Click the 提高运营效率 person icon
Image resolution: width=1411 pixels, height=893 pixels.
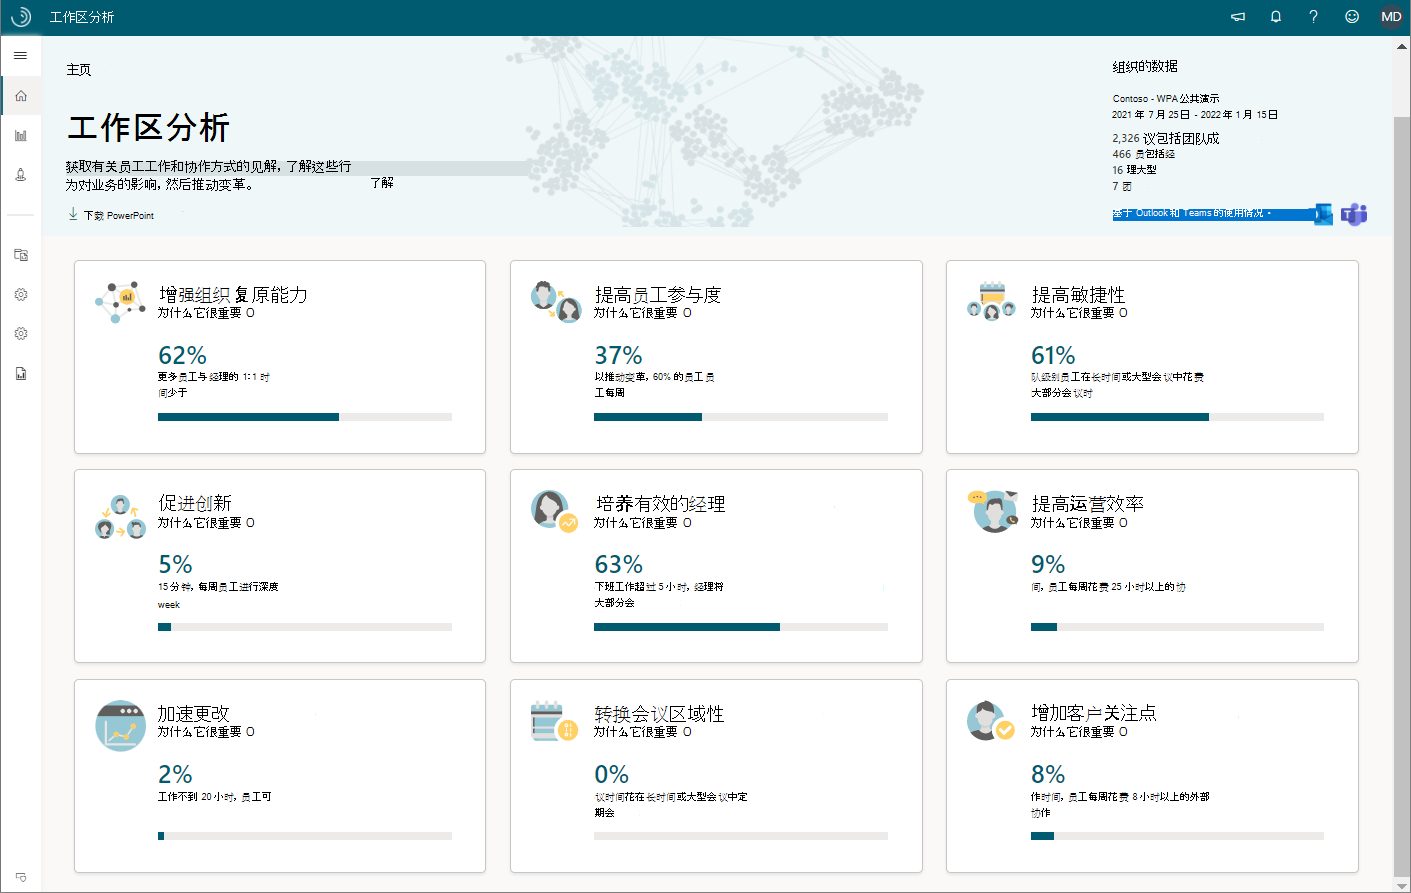point(993,511)
